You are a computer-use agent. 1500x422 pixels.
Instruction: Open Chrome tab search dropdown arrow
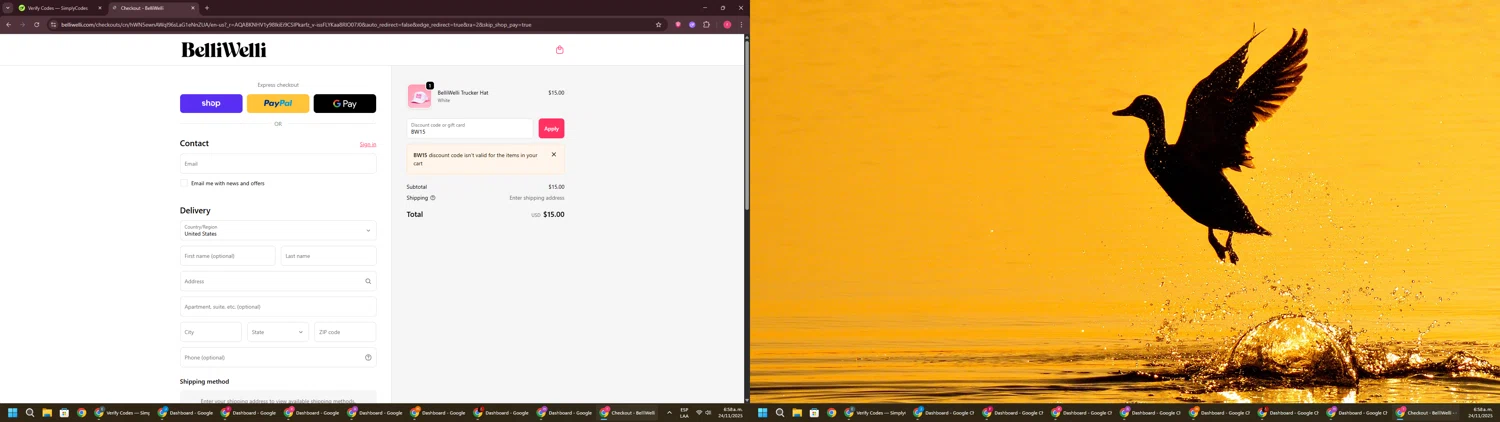(x=7, y=8)
